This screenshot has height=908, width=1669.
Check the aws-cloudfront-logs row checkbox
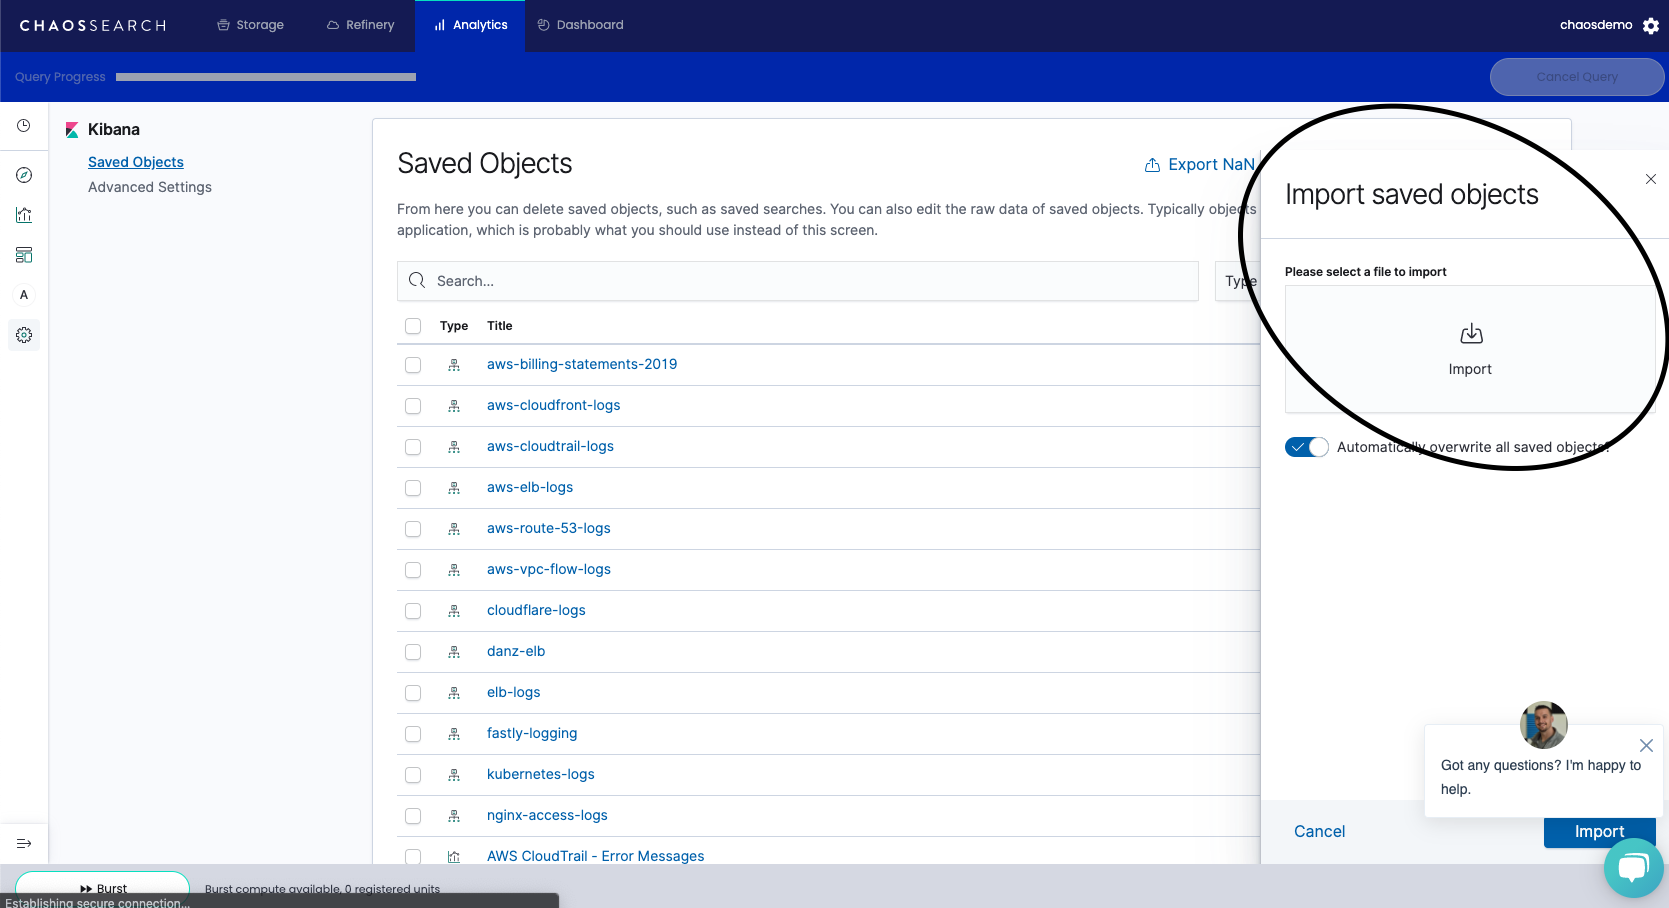tap(413, 406)
